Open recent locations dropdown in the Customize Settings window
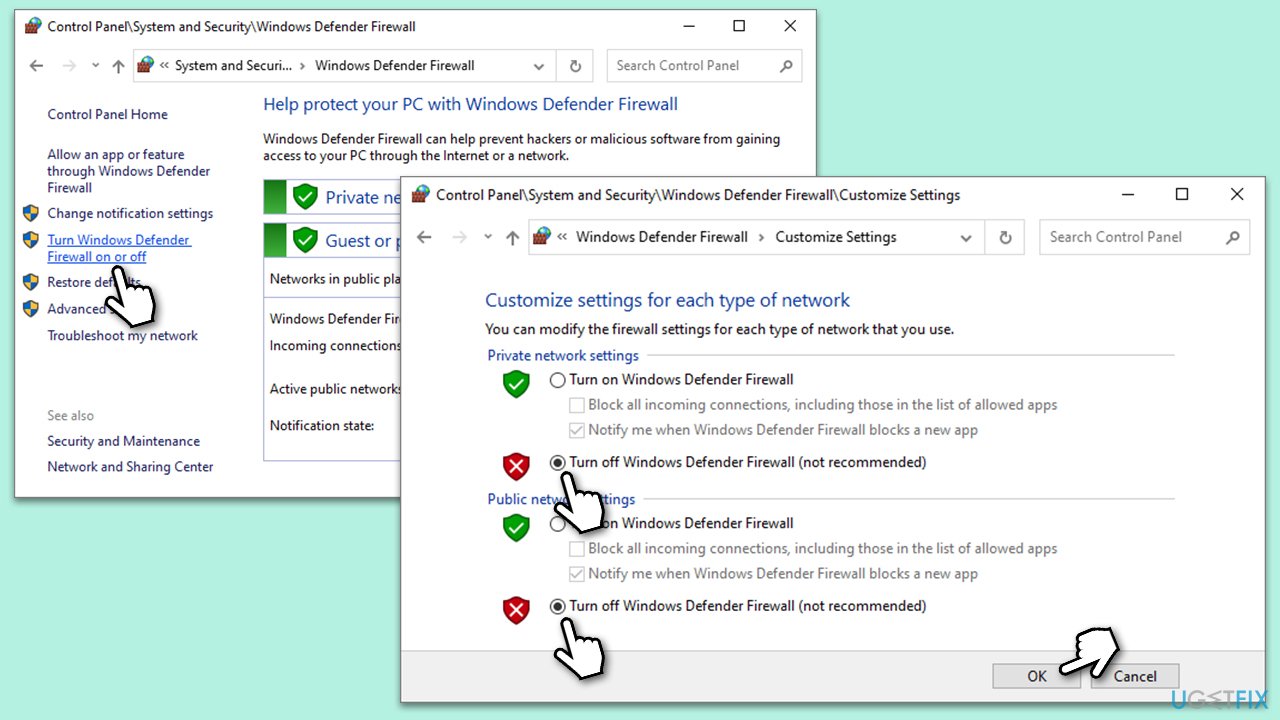 pyautogui.click(x=488, y=237)
